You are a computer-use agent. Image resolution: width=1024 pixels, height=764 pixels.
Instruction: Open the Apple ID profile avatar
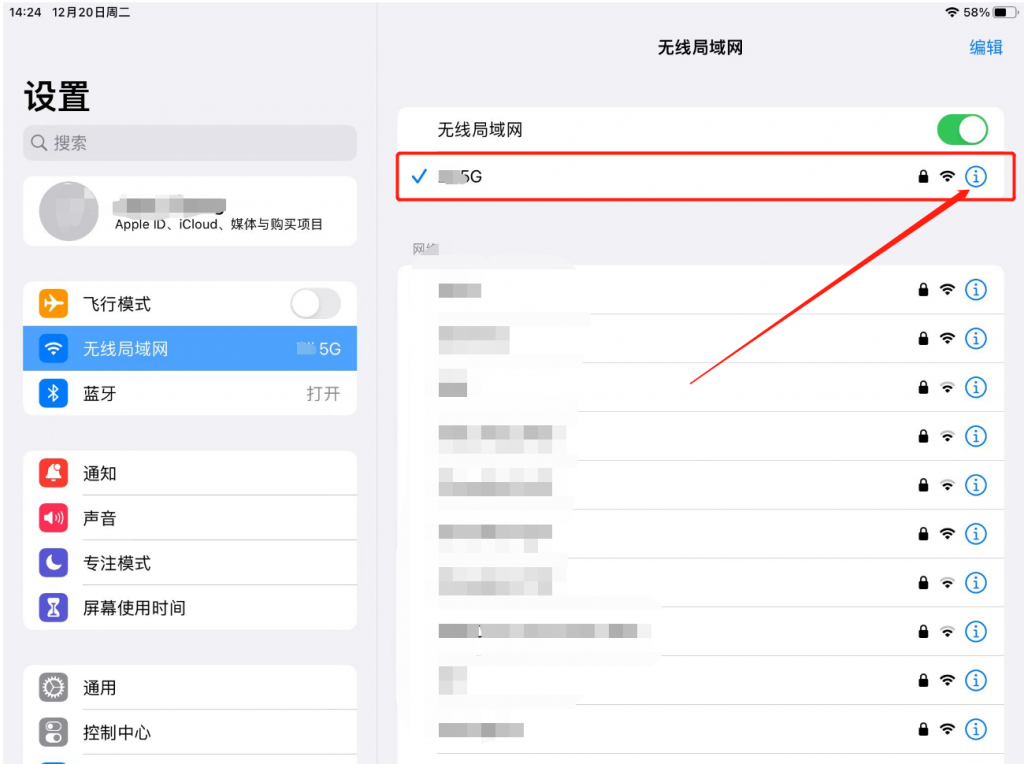(69, 211)
